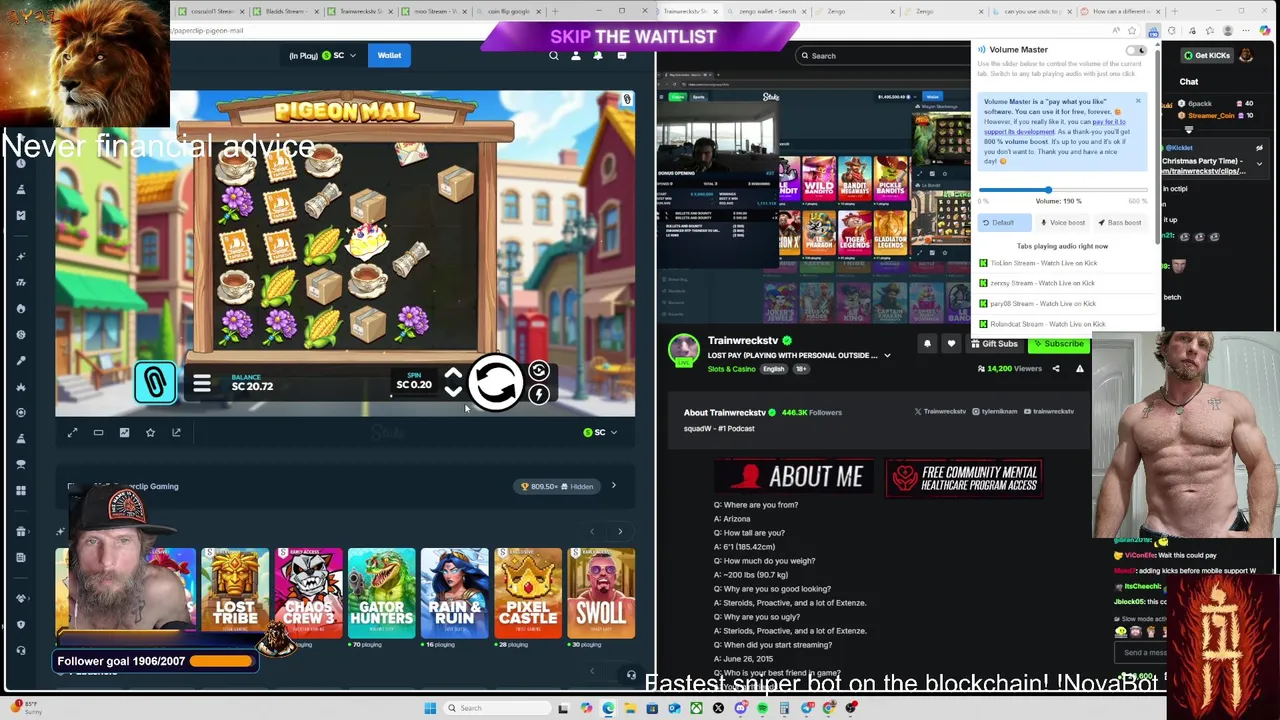The width and height of the screenshot is (1280, 720).
Task: Increase the spin bet amount
Action: click(453, 375)
